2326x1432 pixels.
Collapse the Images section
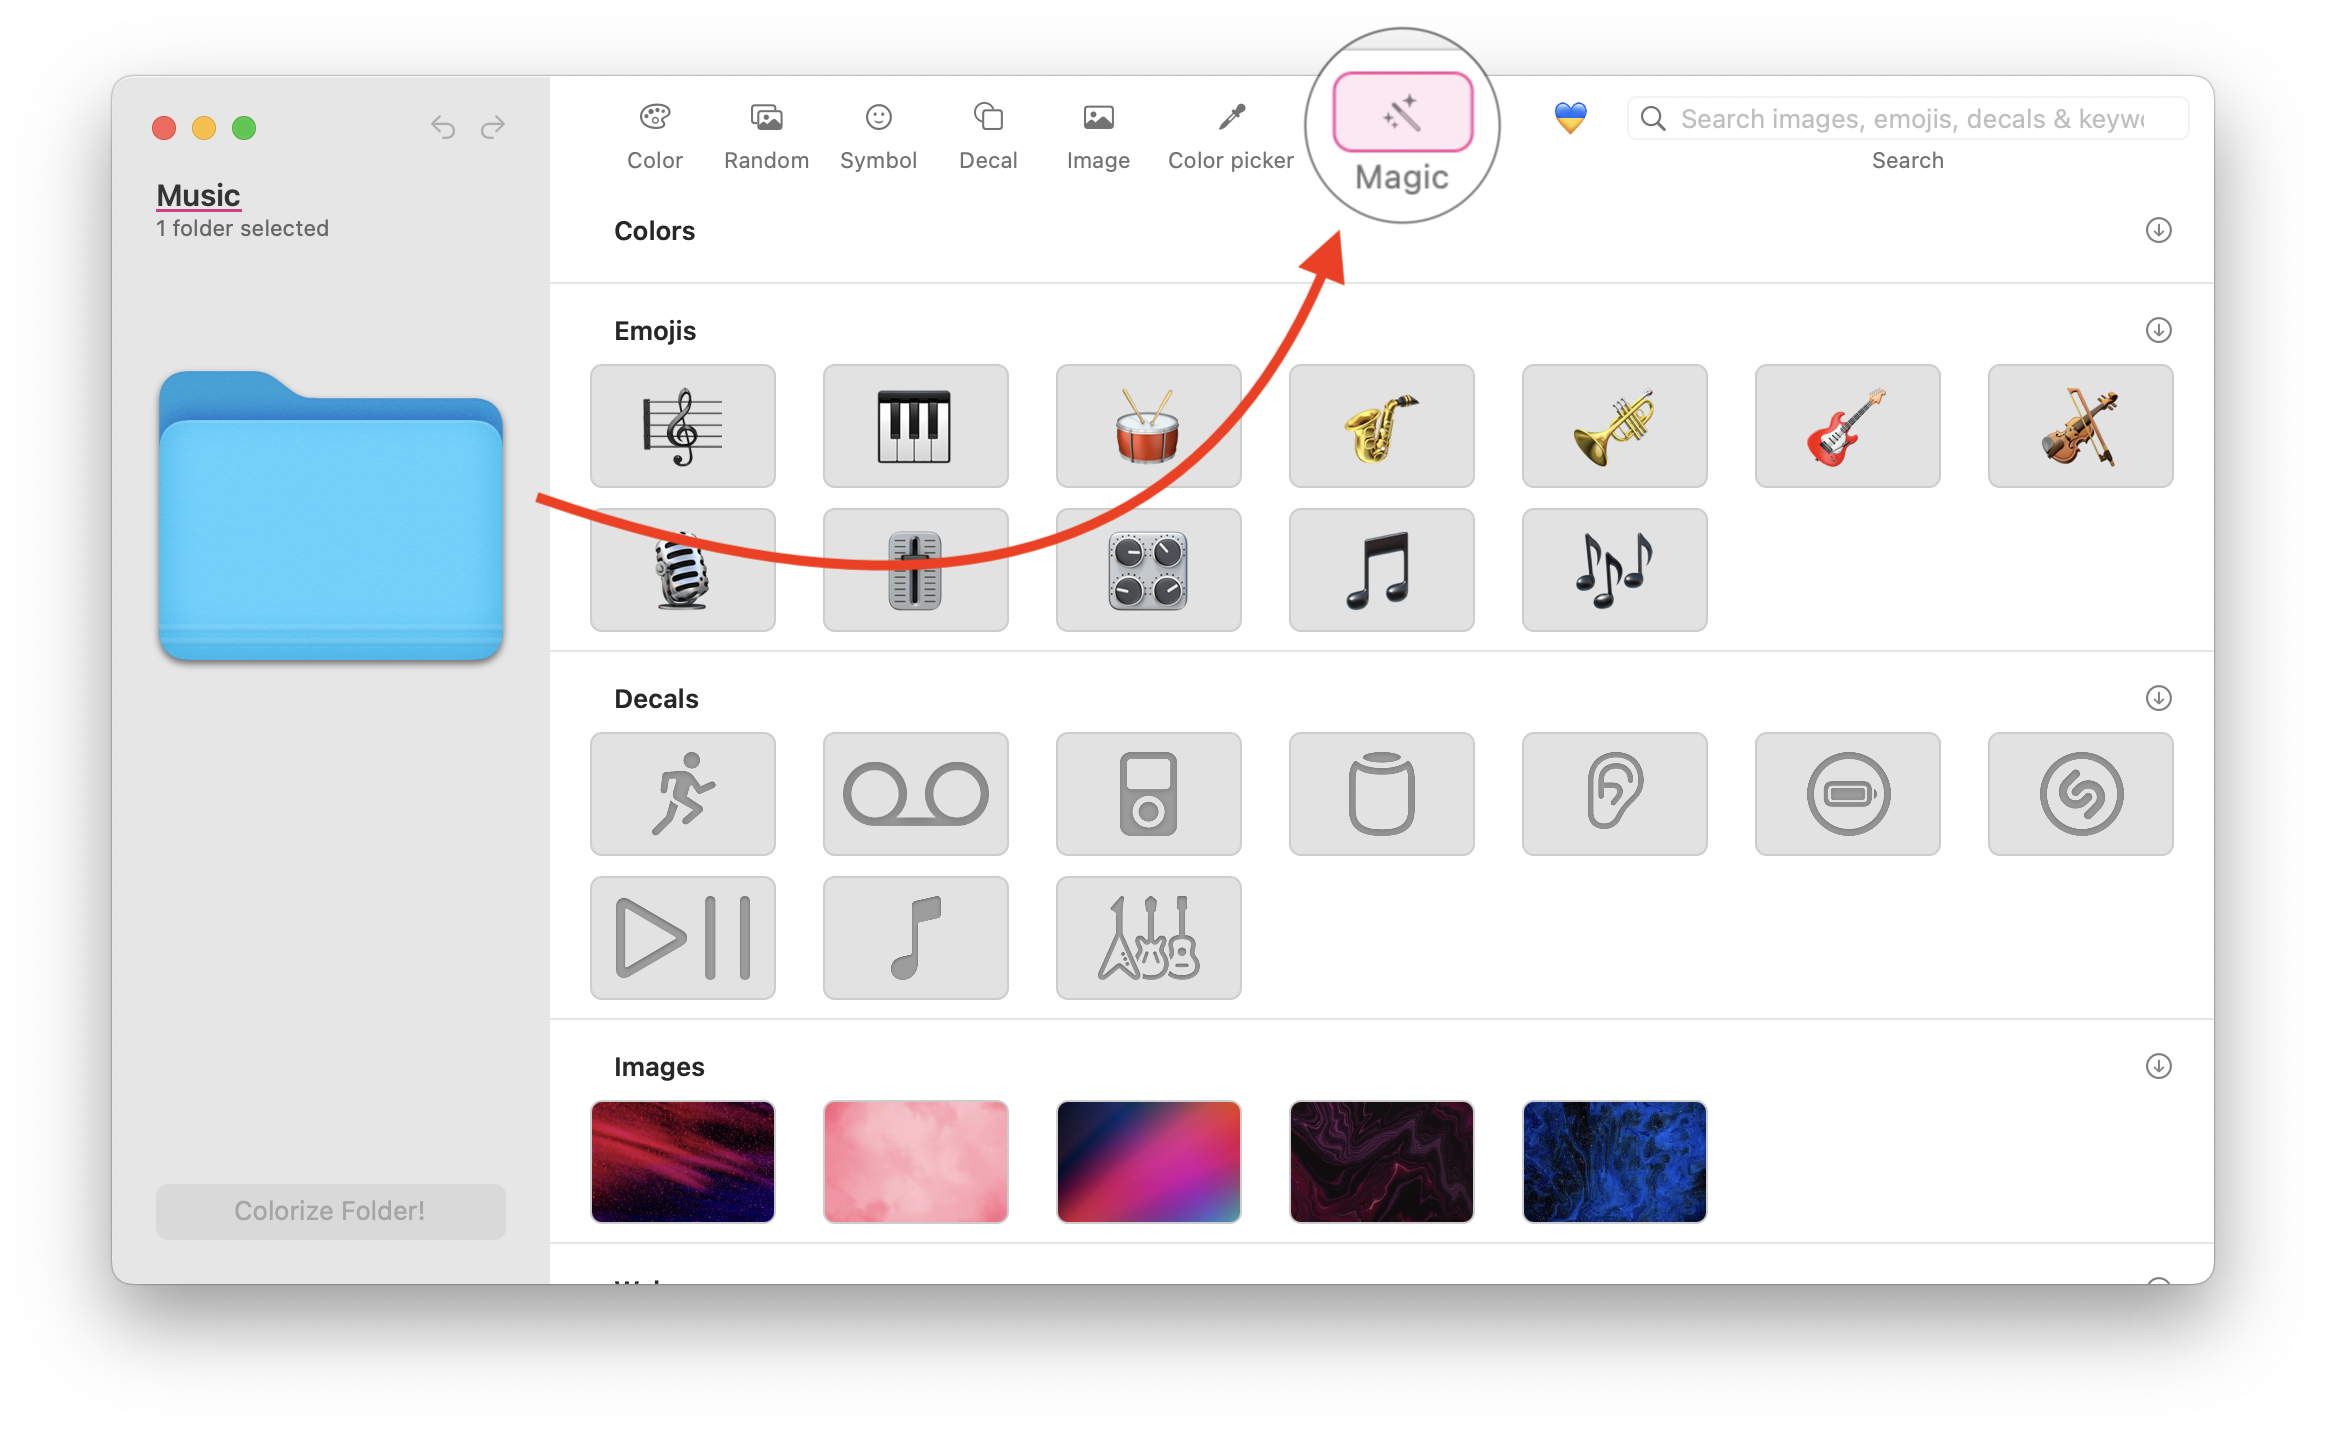coord(2158,1066)
